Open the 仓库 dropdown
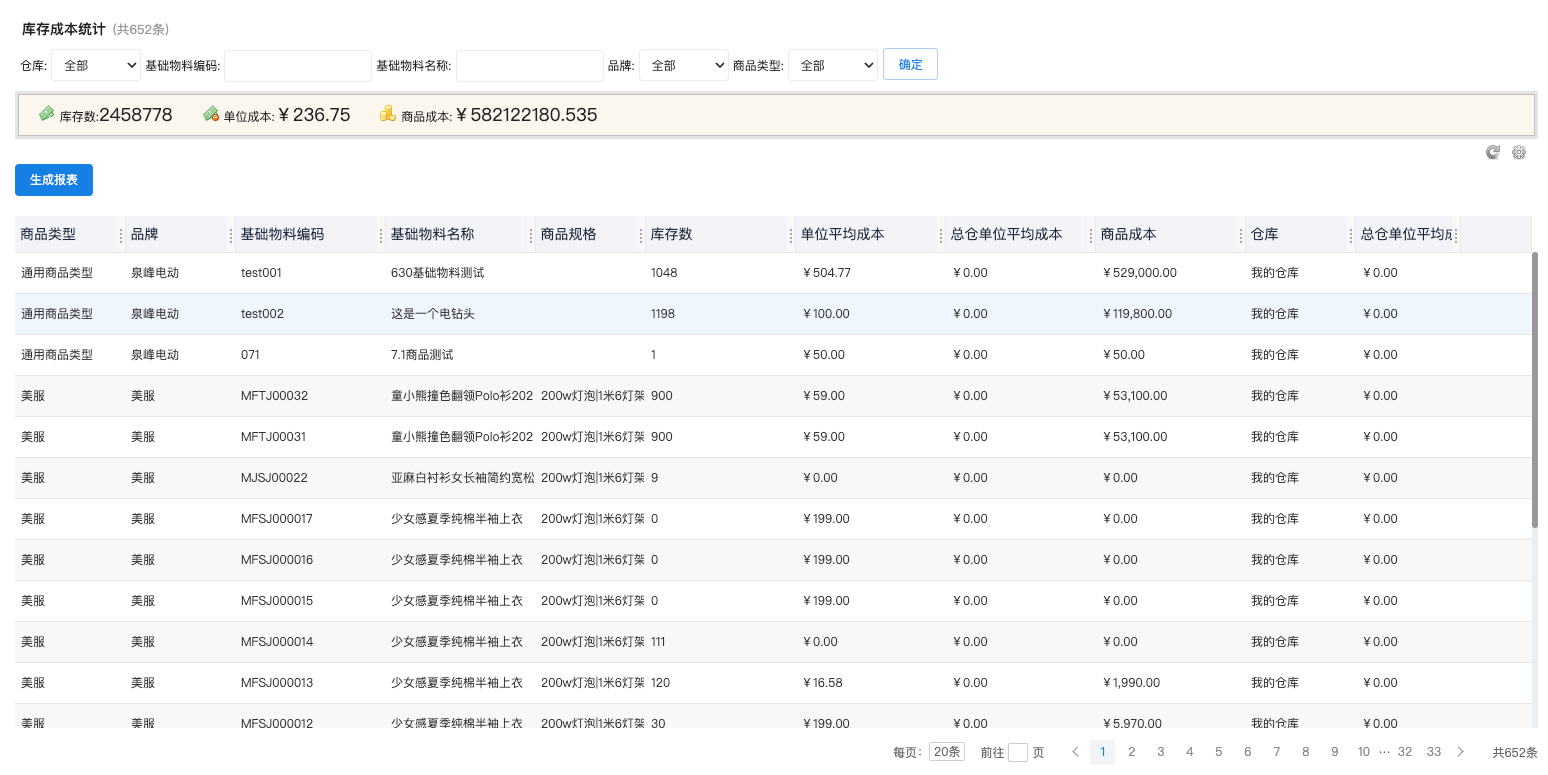The height and width of the screenshot is (775, 1548). point(96,65)
